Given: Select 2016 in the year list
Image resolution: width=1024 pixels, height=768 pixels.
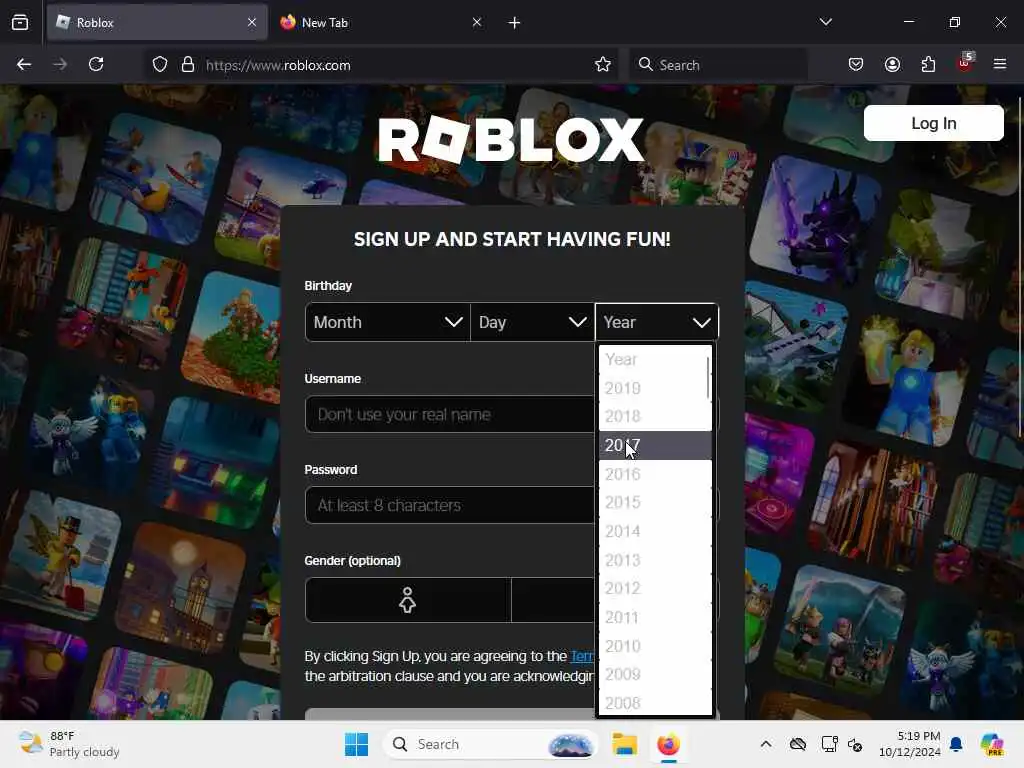Looking at the screenshot, I should click(x=655, y=474).
